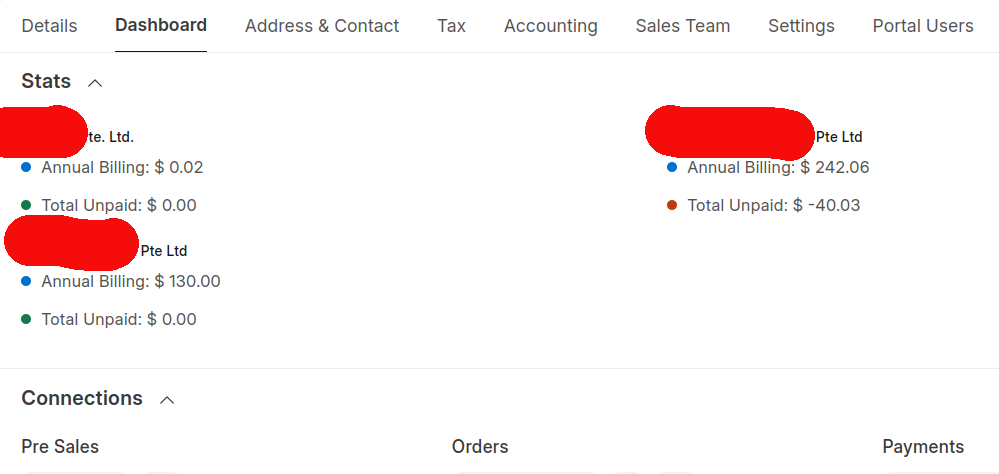Viewport: 999px width, 474px height.
Task: Click the Orders heading
Action: (x=480, y=447)
